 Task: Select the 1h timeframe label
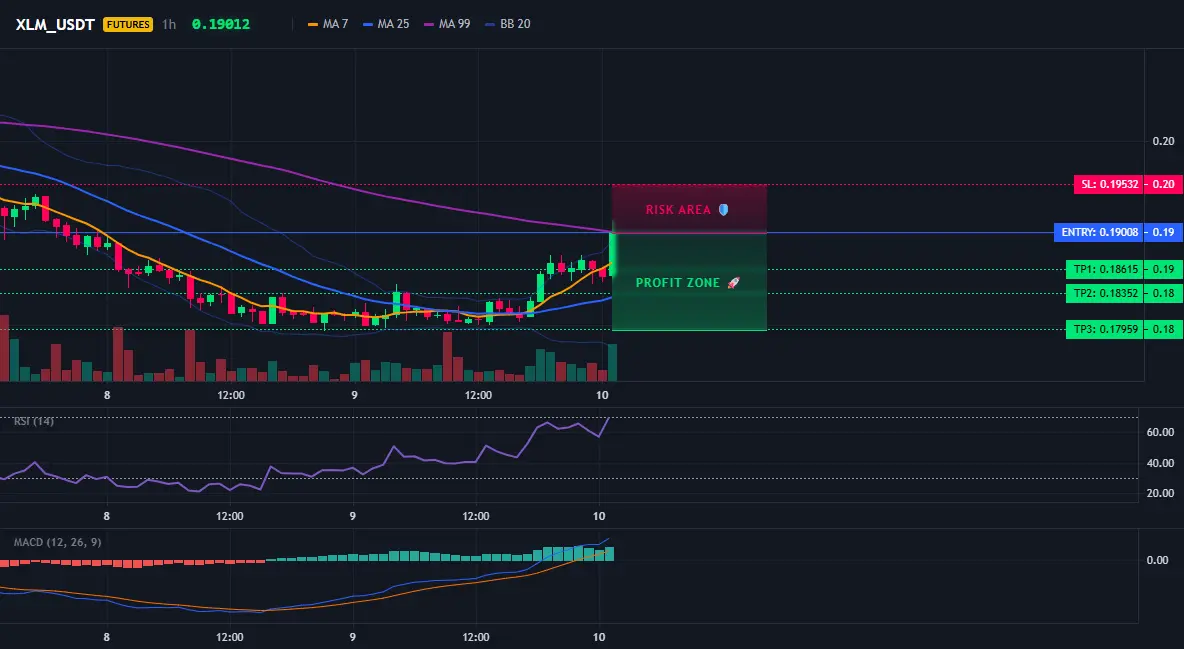[x=169, y=24]
